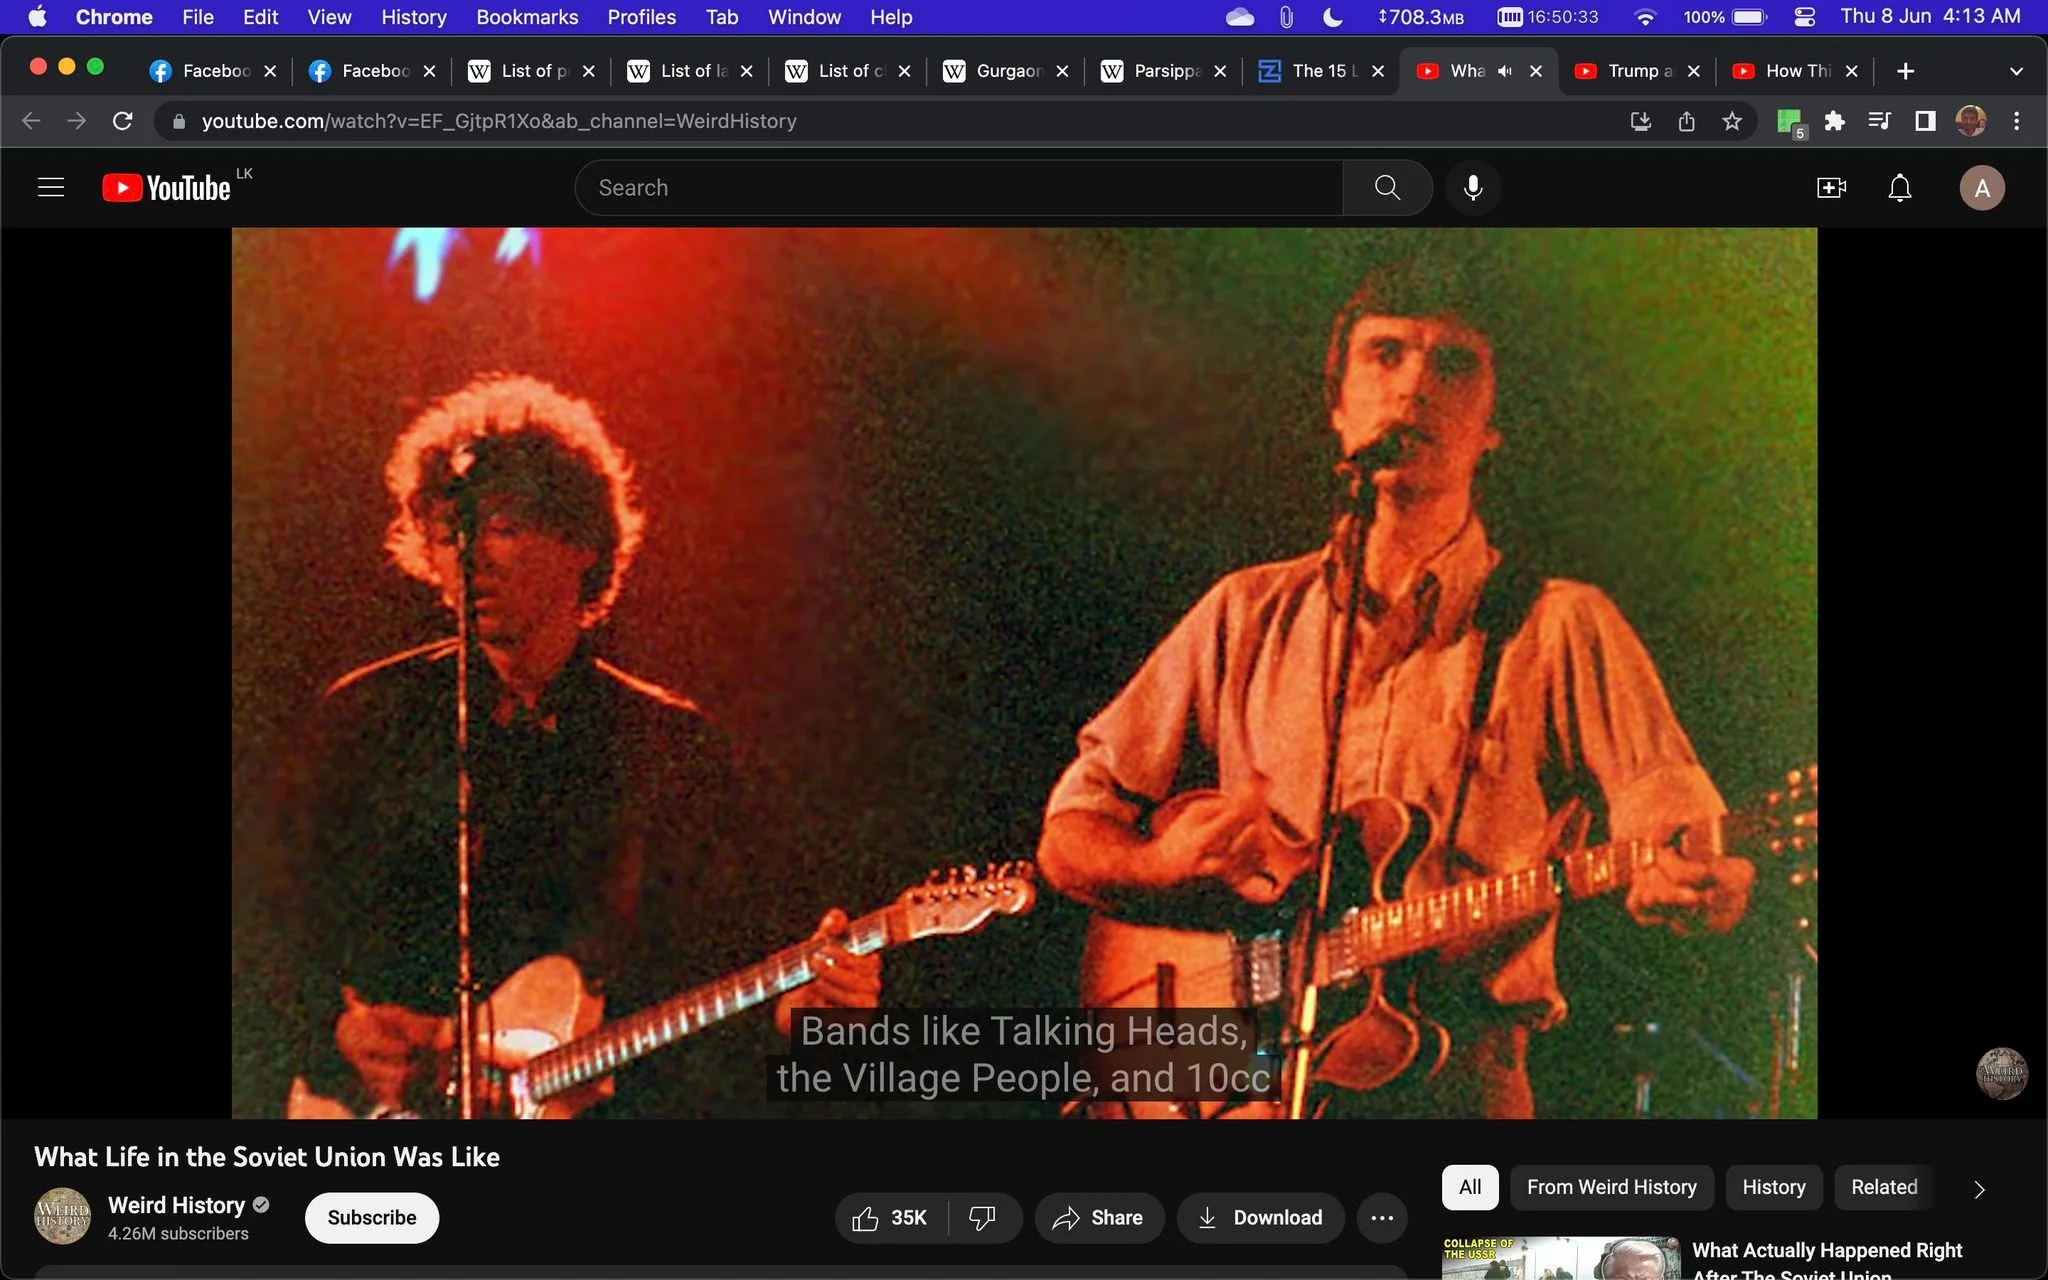
Task: Share page using Chrome share icon
Action: pos(1687,121)
